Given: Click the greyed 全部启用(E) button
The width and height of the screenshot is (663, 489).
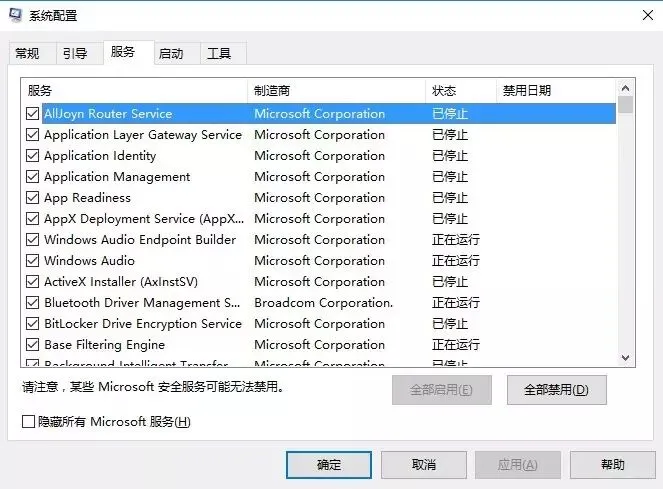Looking at the screenshot, I should pyautogui.click(x=441, y=390).
